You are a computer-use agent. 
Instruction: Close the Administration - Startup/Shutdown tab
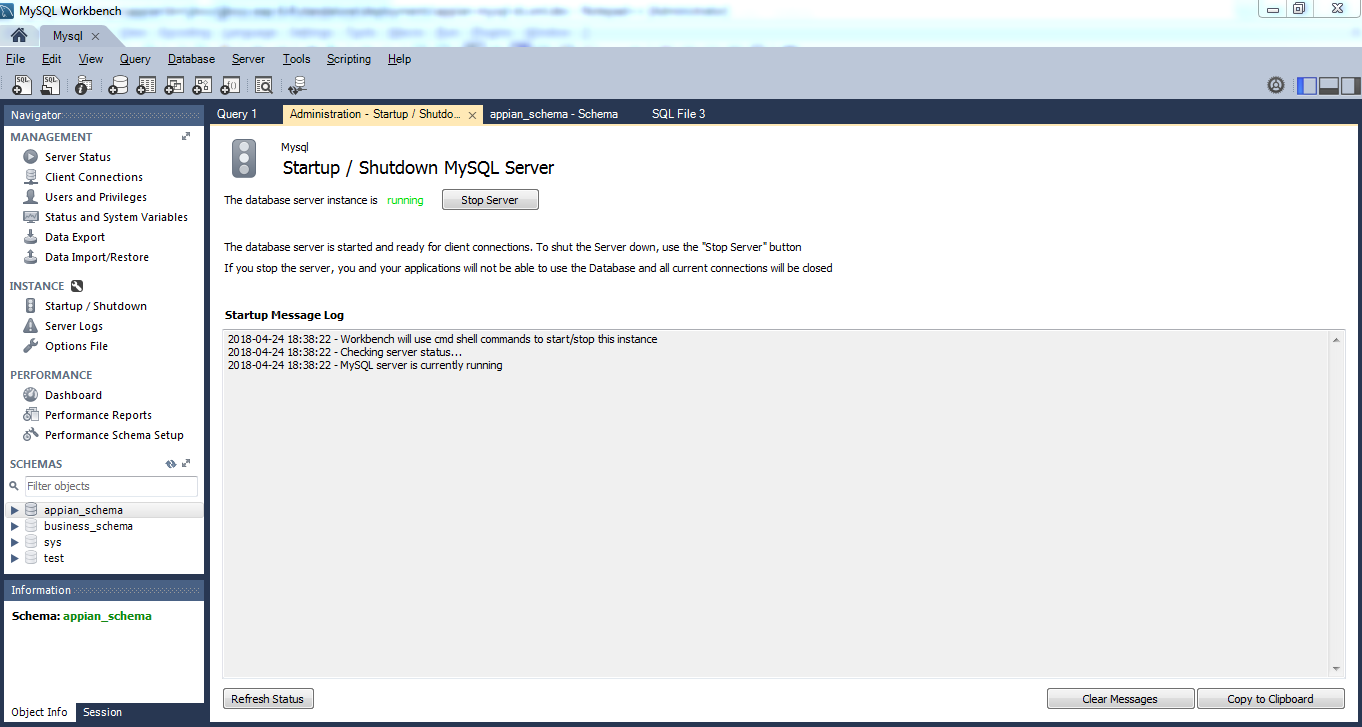[472, 115]
